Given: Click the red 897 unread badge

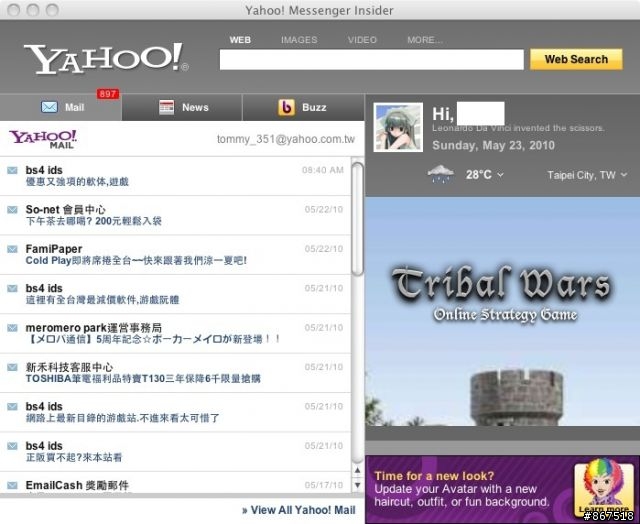Looking at the screenshot, I should tap(108, 94).
